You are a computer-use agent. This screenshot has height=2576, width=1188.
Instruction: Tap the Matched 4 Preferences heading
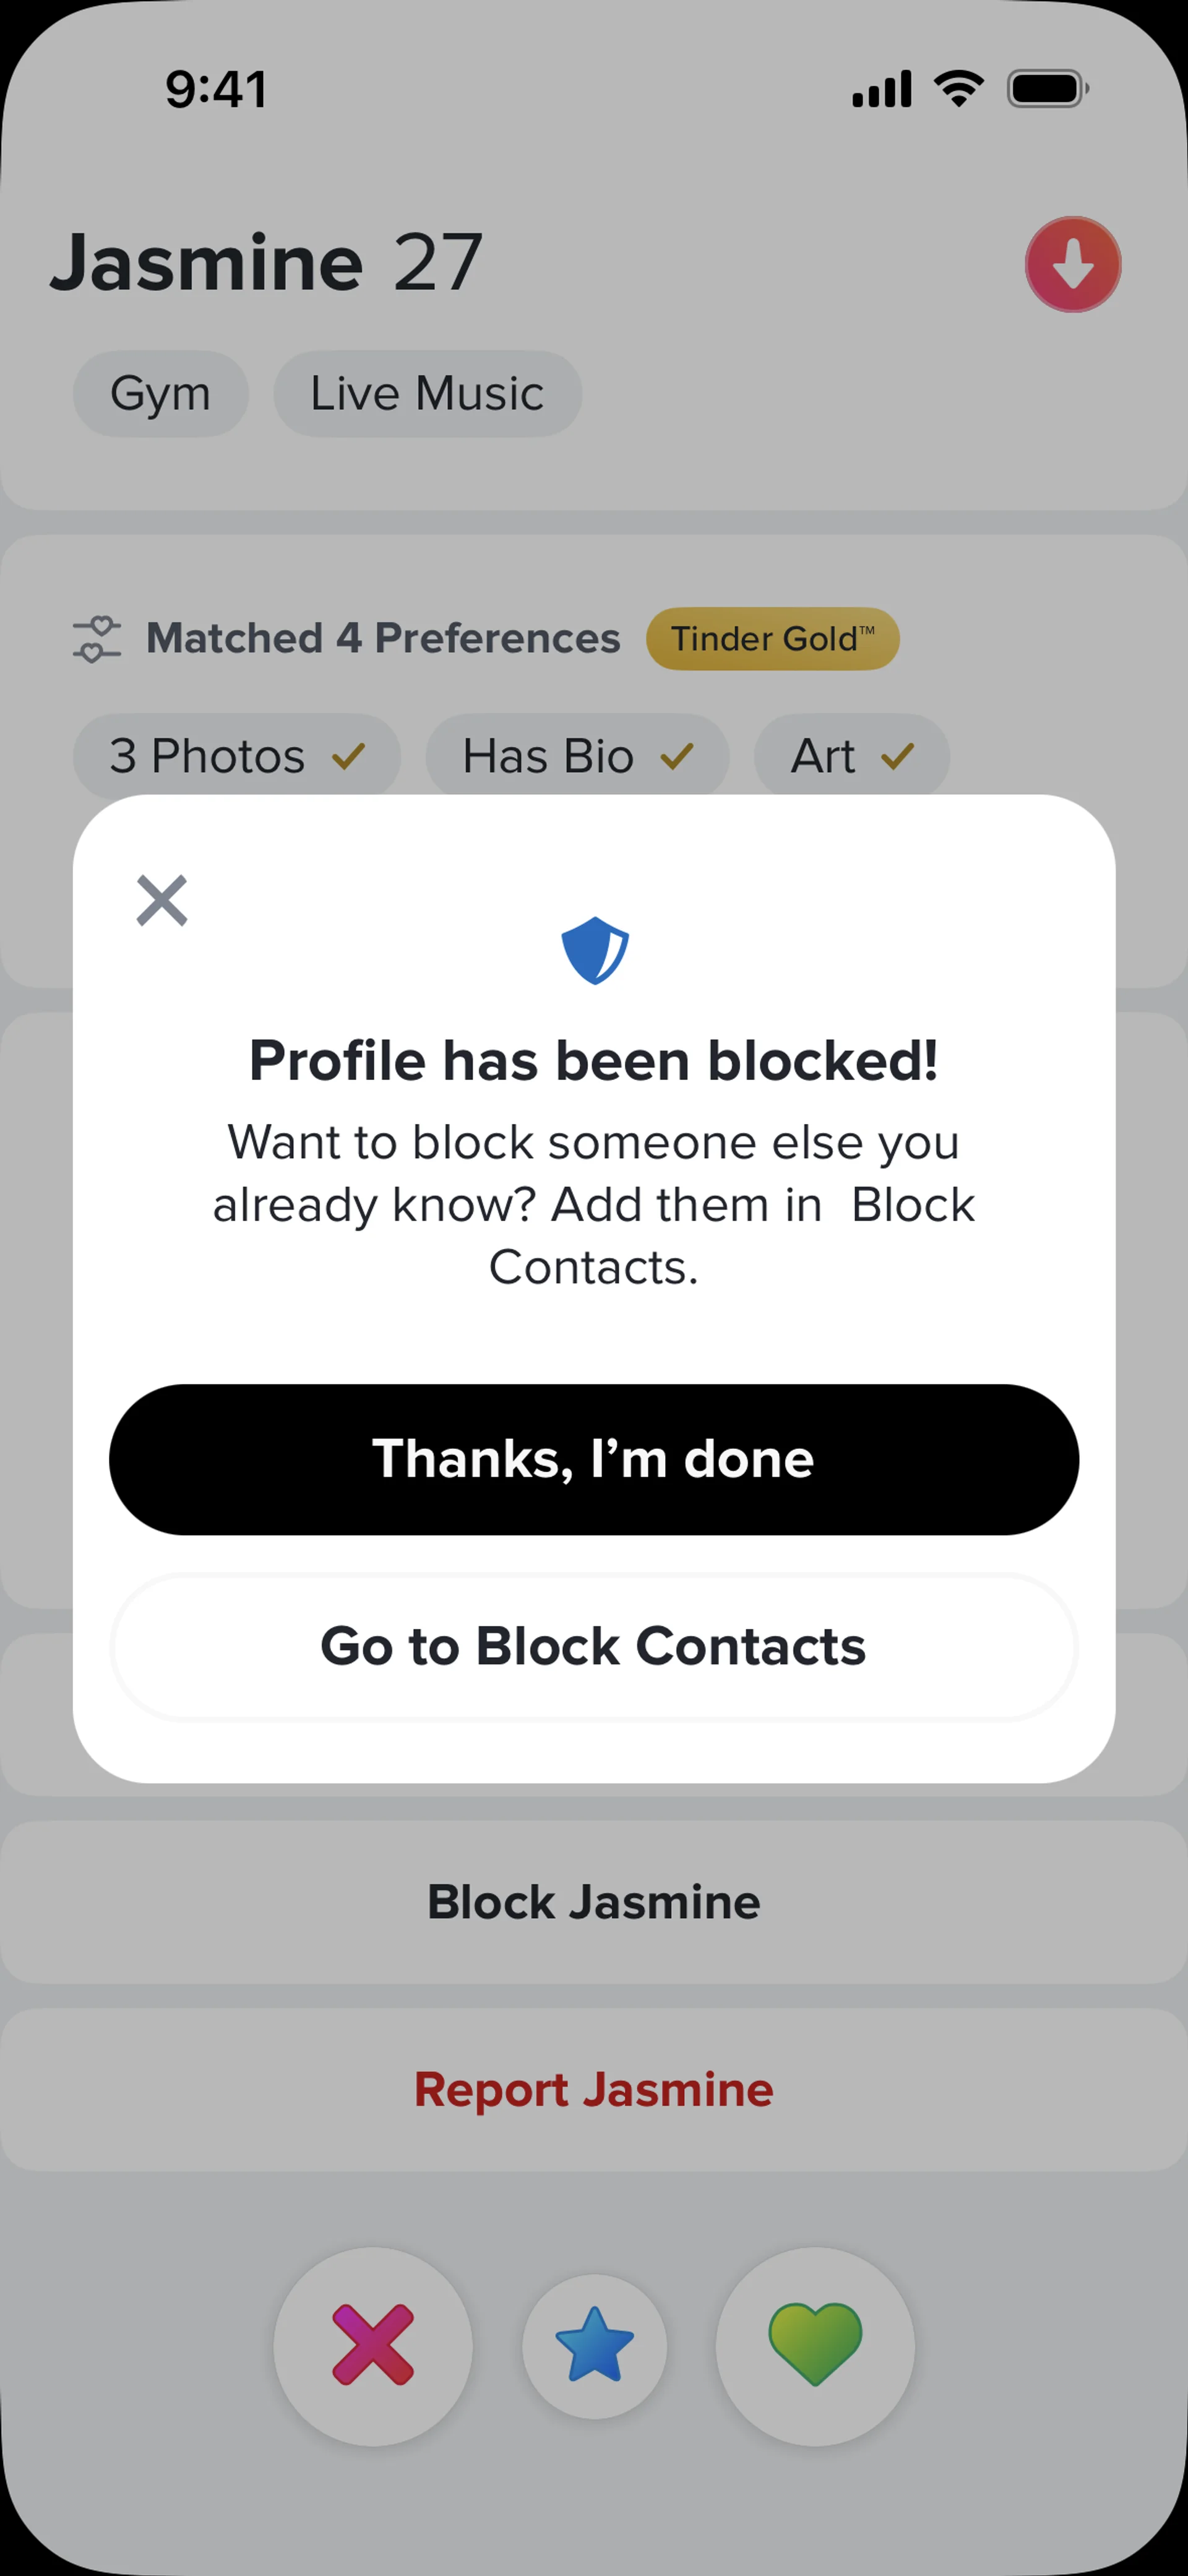383,638
